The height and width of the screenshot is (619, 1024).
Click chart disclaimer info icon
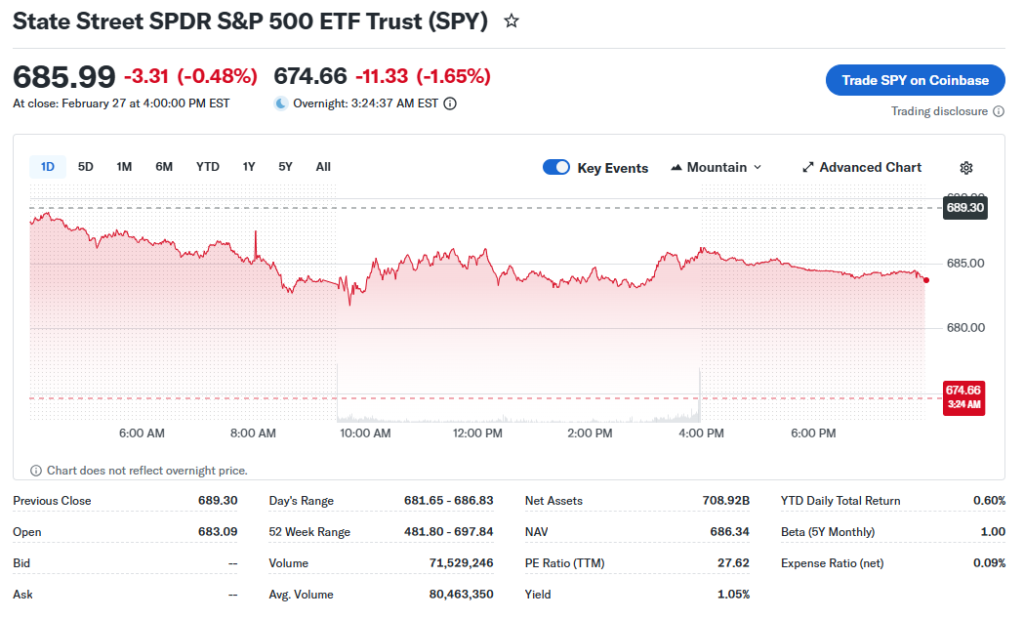tap(36, 470)
